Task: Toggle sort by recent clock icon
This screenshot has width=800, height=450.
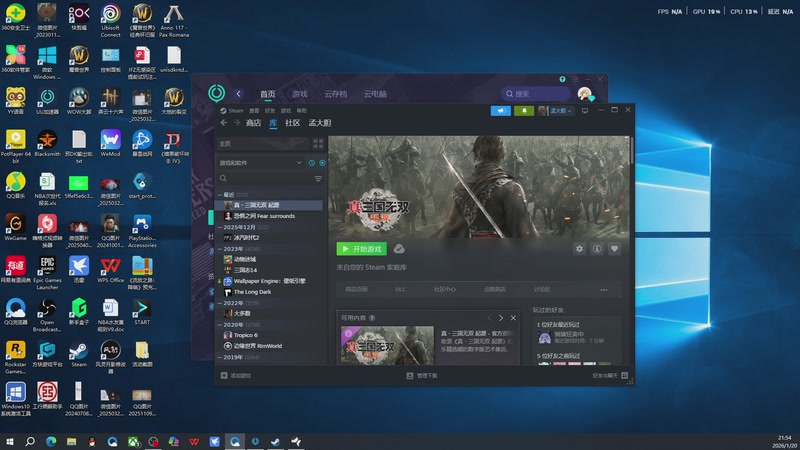Action: [x=312, y=163]
